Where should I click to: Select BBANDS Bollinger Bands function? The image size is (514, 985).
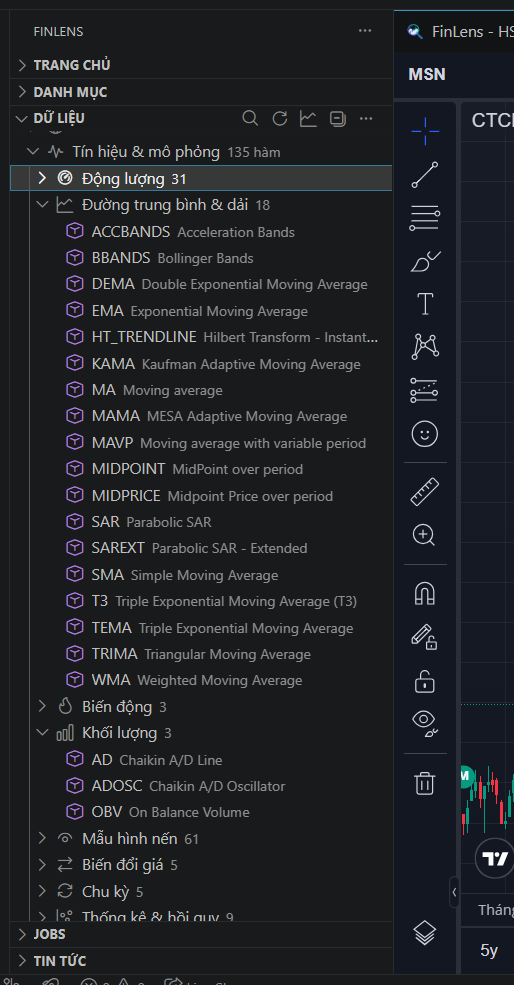[201, 258]
